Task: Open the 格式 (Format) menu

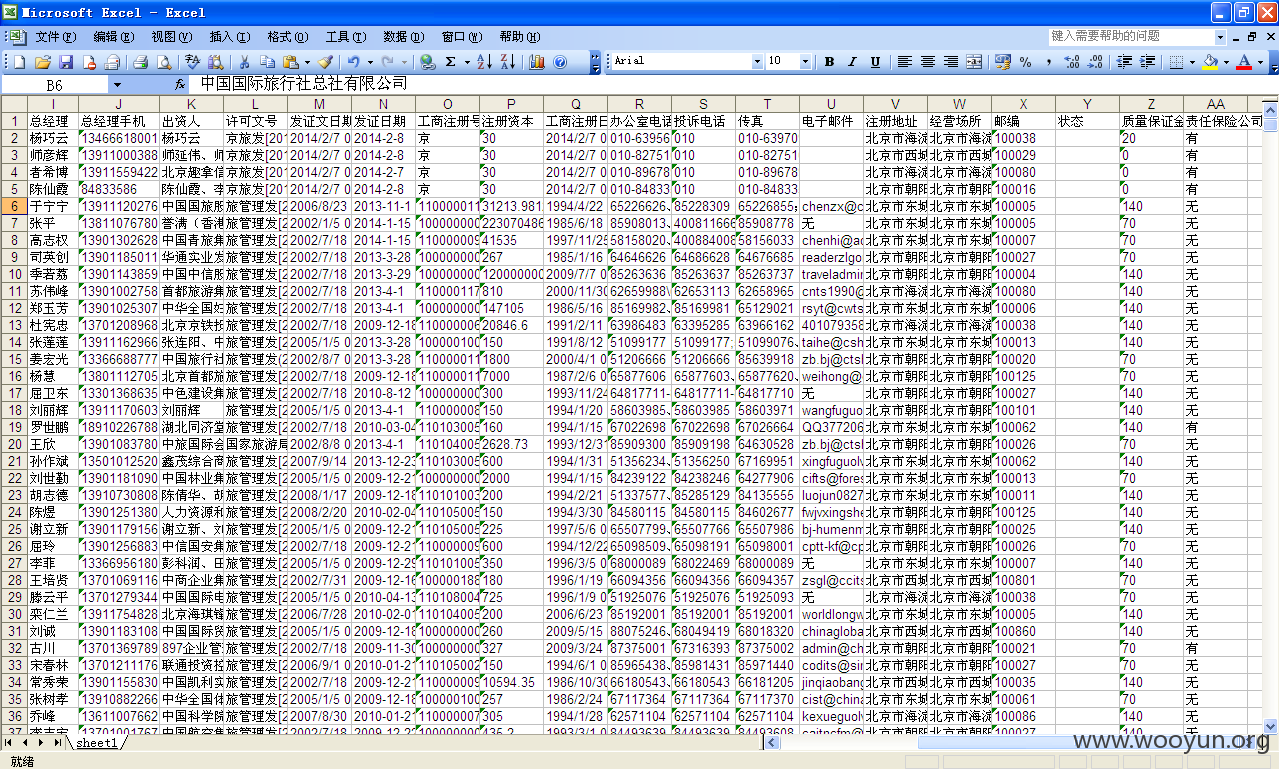Action: 287,37
